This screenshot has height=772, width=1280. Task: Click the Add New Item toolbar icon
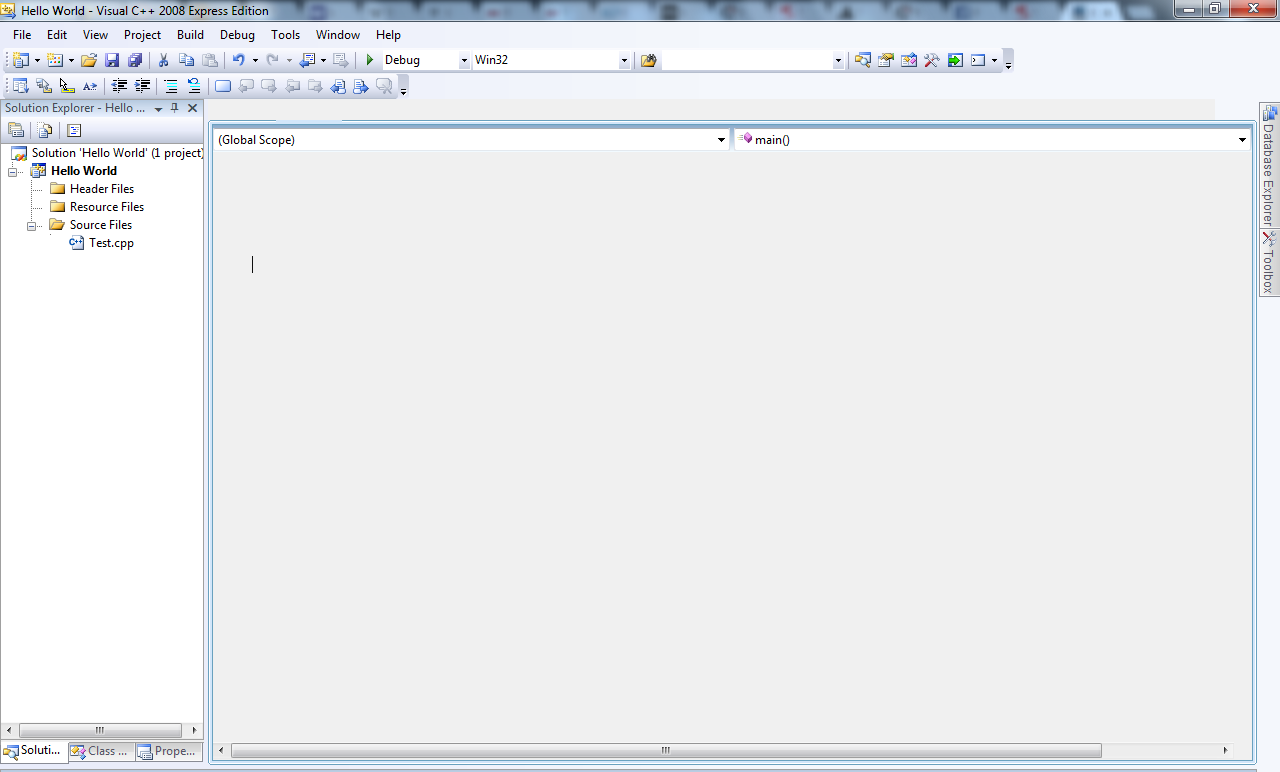click(x=55, y=60)
